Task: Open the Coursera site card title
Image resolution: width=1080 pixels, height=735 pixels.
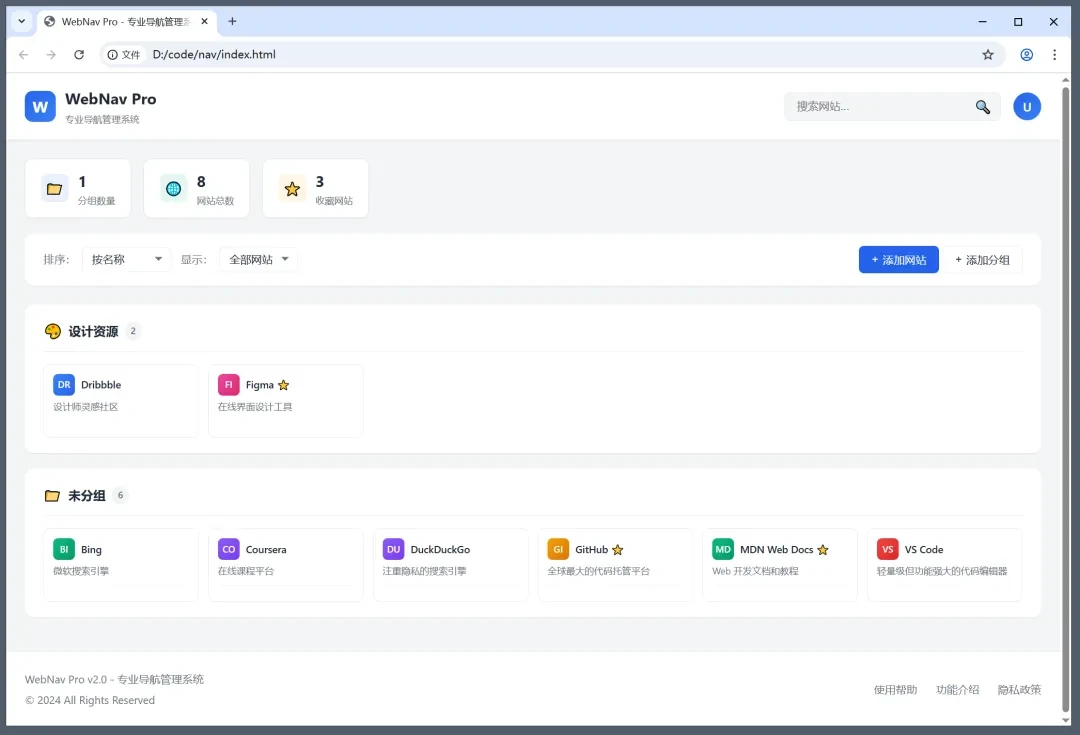Action: (266, 550)
